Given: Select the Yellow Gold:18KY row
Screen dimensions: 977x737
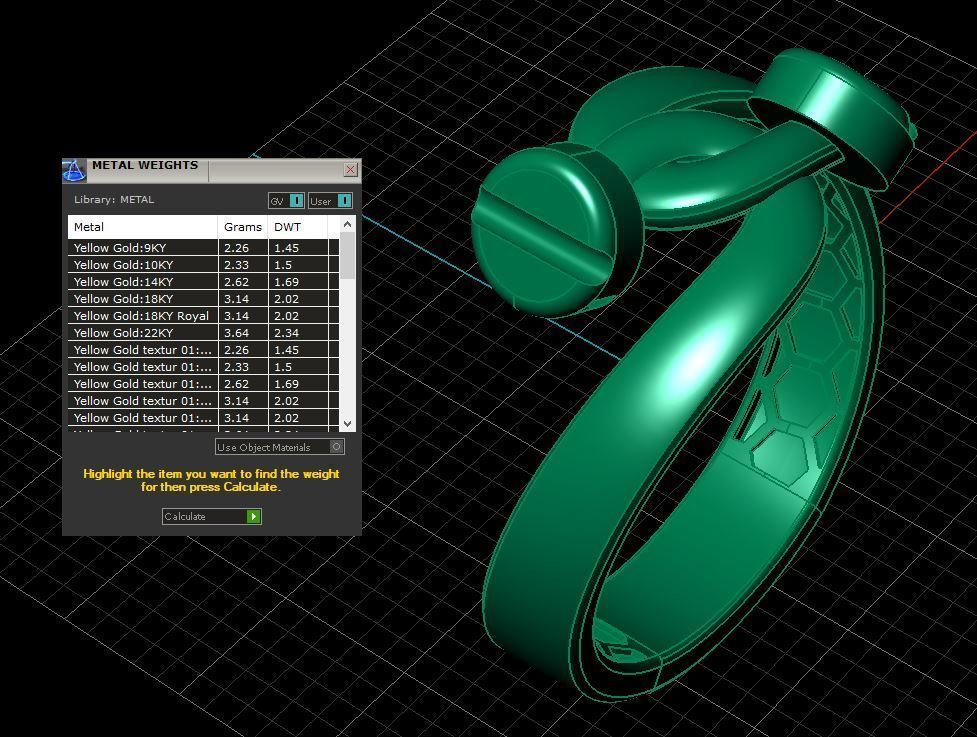Looking at the screenshot, I should (x=203, y=298).
